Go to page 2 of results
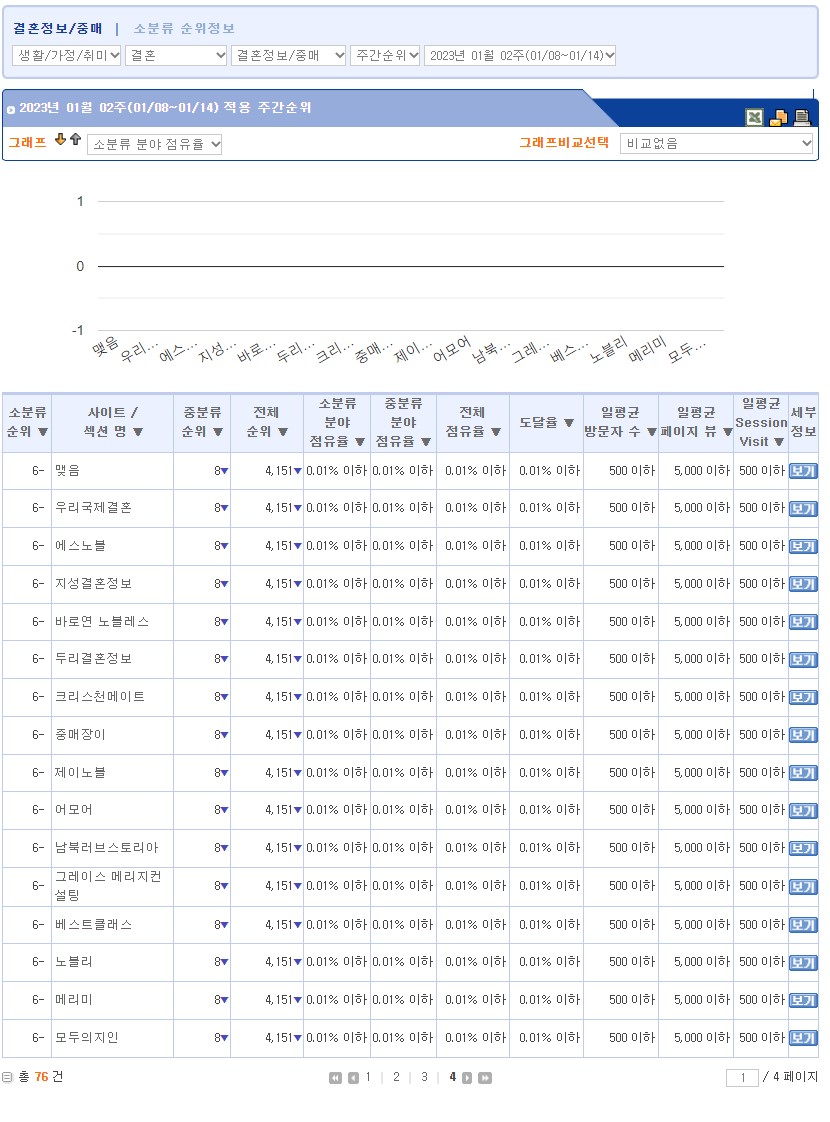830x1122 pixels. click(x=396, y=1077)
